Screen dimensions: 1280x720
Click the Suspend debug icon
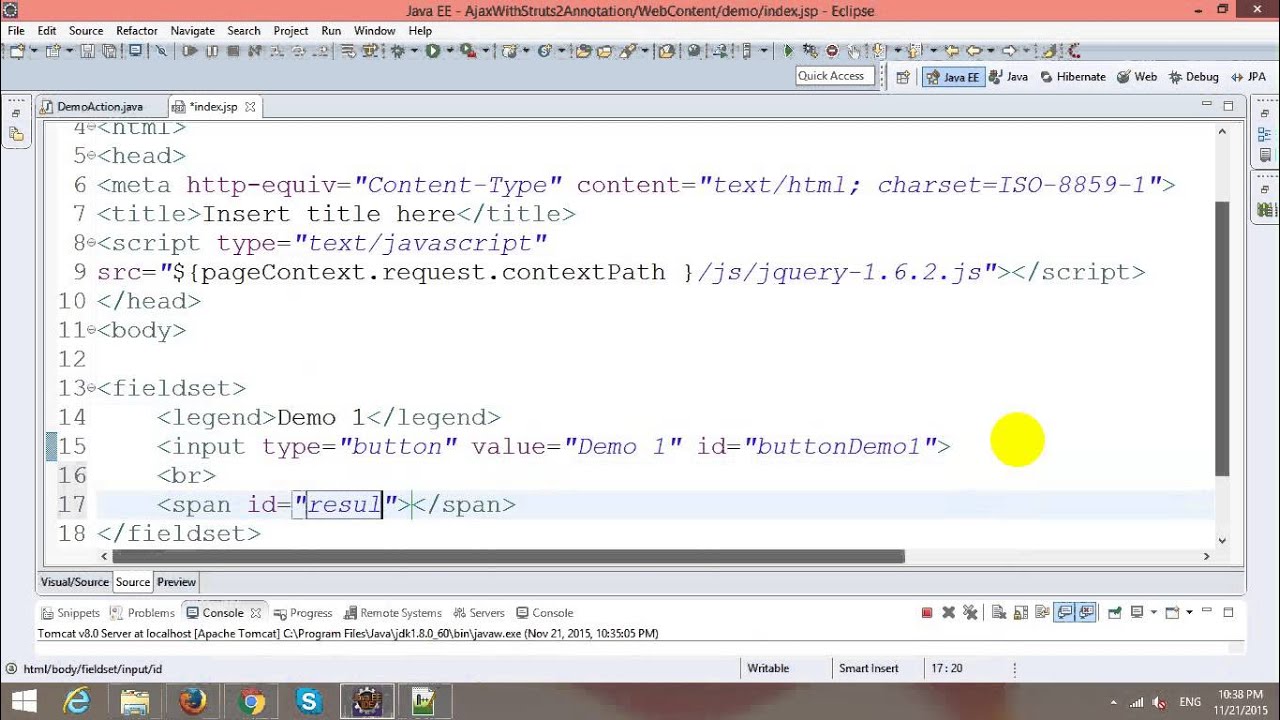coord(212,50)
